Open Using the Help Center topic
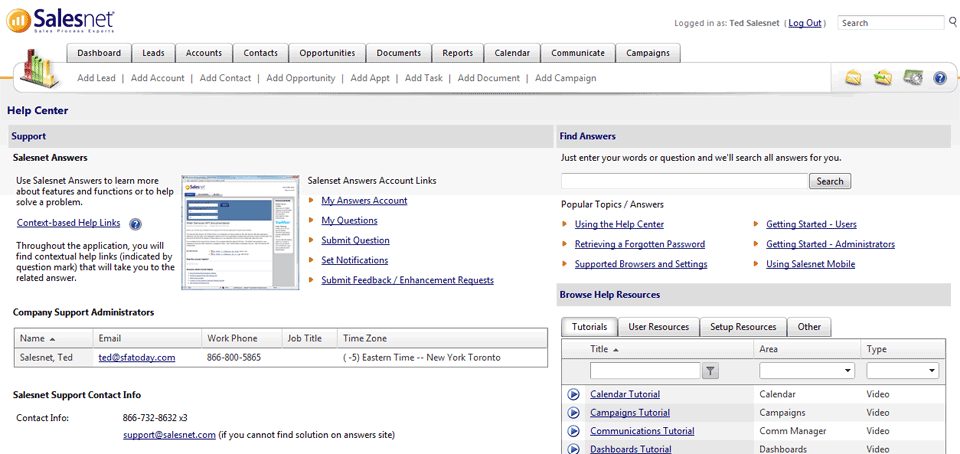The width and height of the screenshot is (960, 454). tap(620, 225)
